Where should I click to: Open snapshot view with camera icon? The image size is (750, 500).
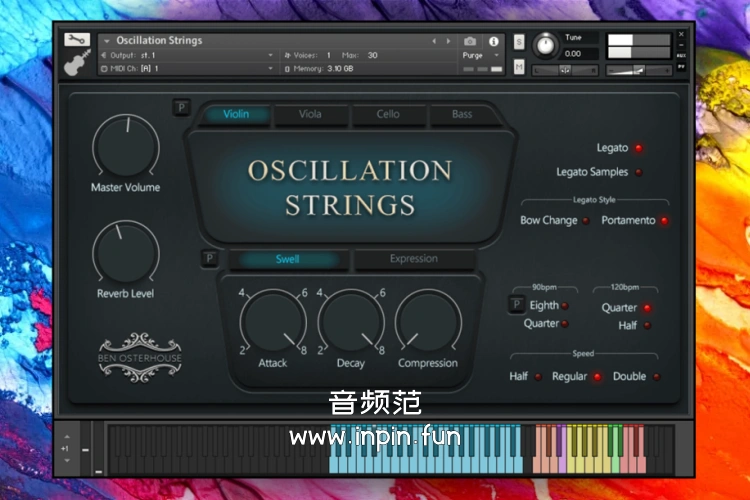[x=470, y=41]
